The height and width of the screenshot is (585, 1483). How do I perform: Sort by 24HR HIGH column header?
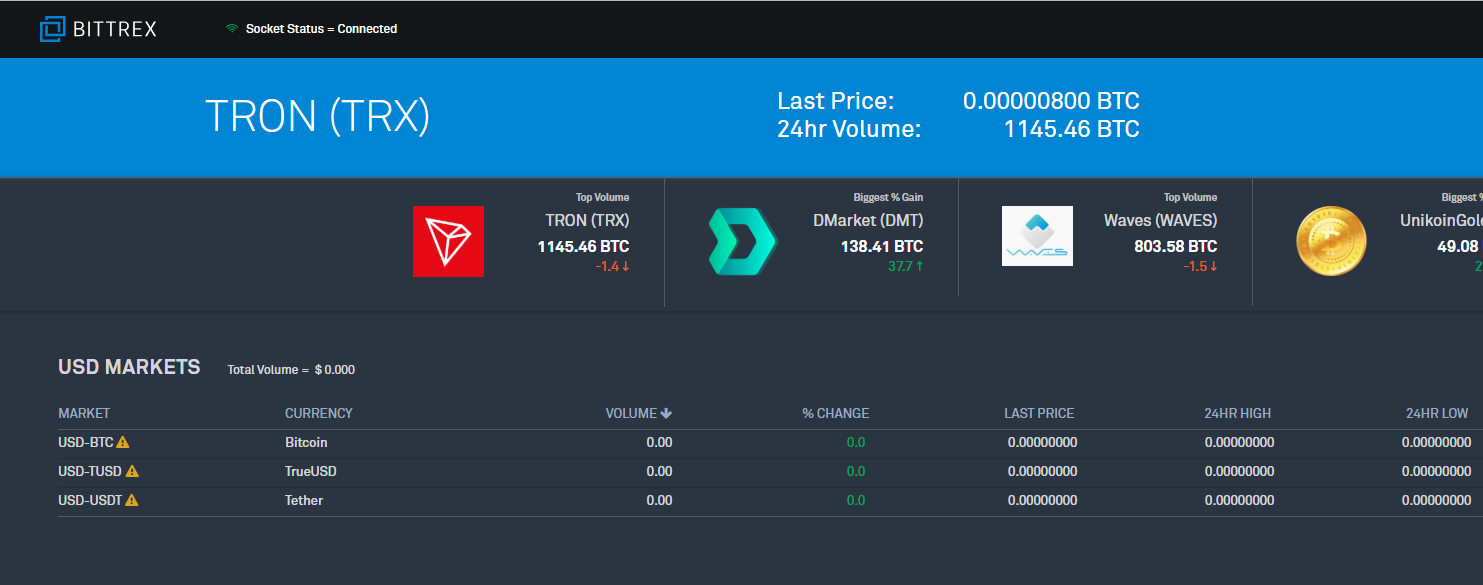[1238, 413]
